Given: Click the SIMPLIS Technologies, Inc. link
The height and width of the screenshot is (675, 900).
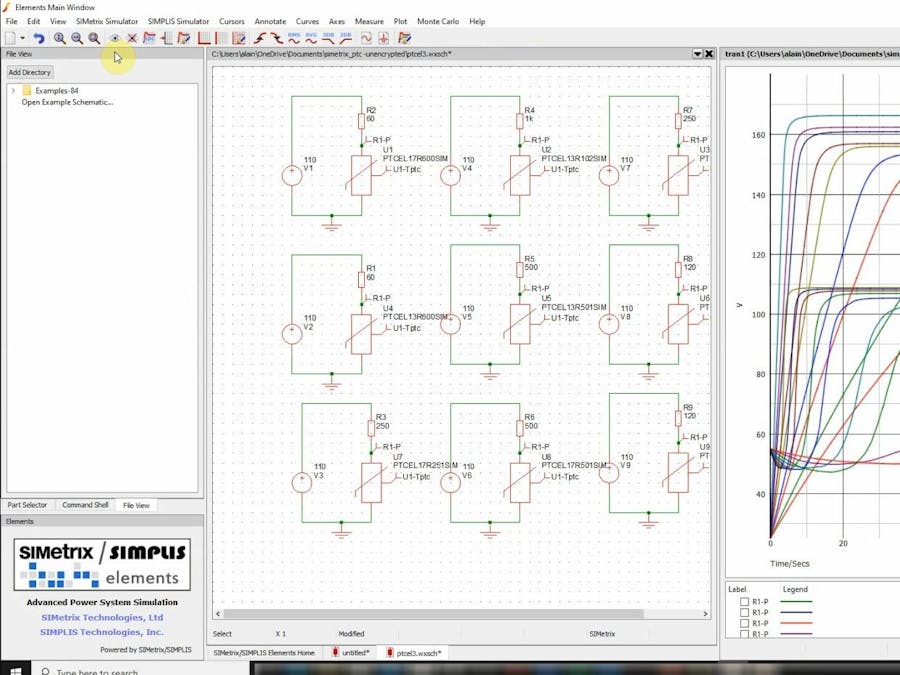Looking at the screenshot, I should (102, 632).
